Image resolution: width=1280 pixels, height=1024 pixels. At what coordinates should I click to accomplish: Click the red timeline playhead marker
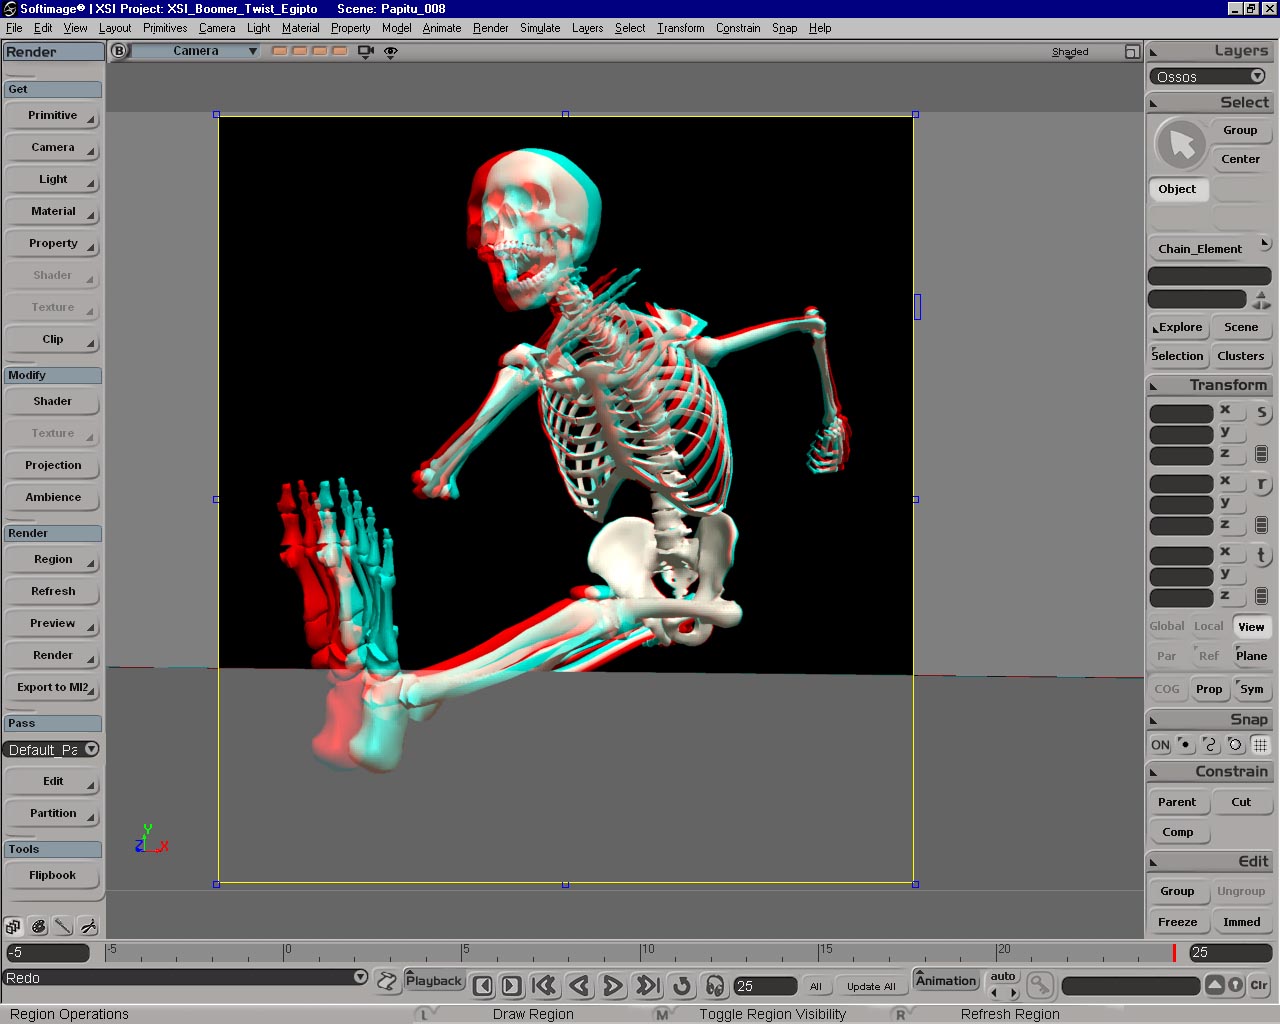click(x=1174, y=952)
